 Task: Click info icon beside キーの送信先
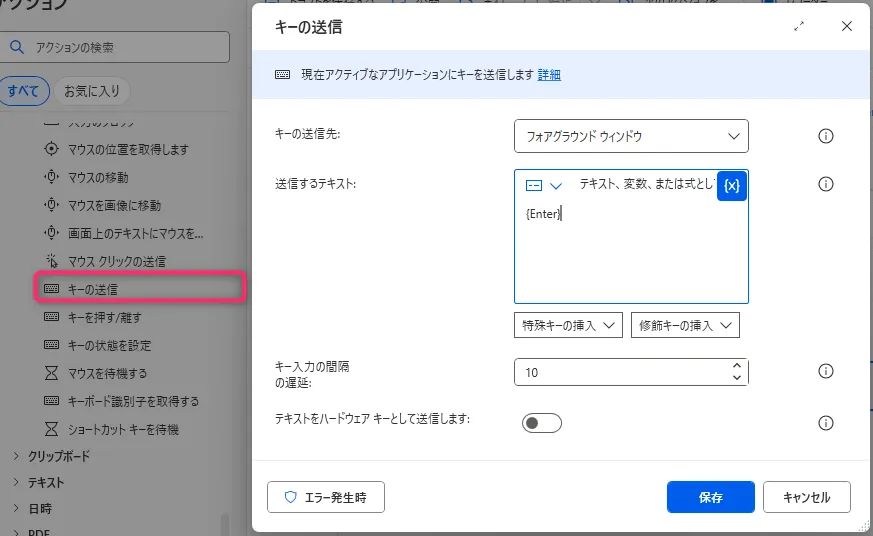(x=826, y=136)
